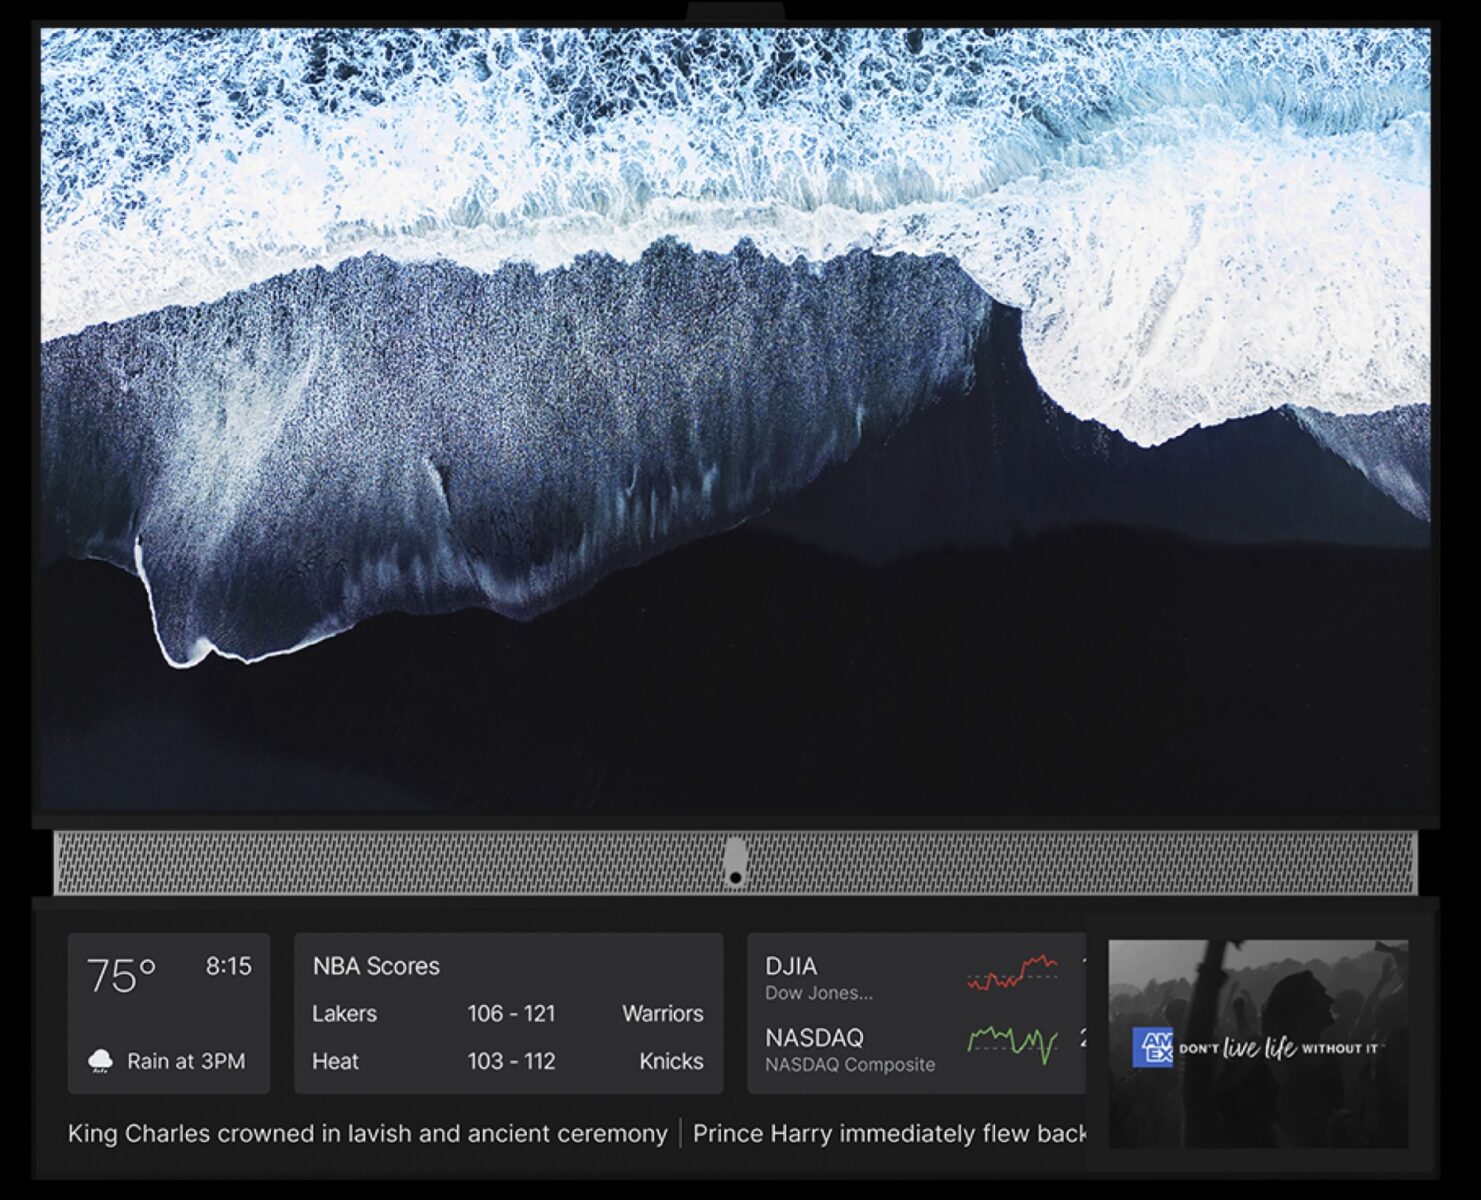Select the green NASDAQ sparkline chart
Image resolution: width=1481 pixels, height=1200 pixels.
(x=1012, y=1042)
